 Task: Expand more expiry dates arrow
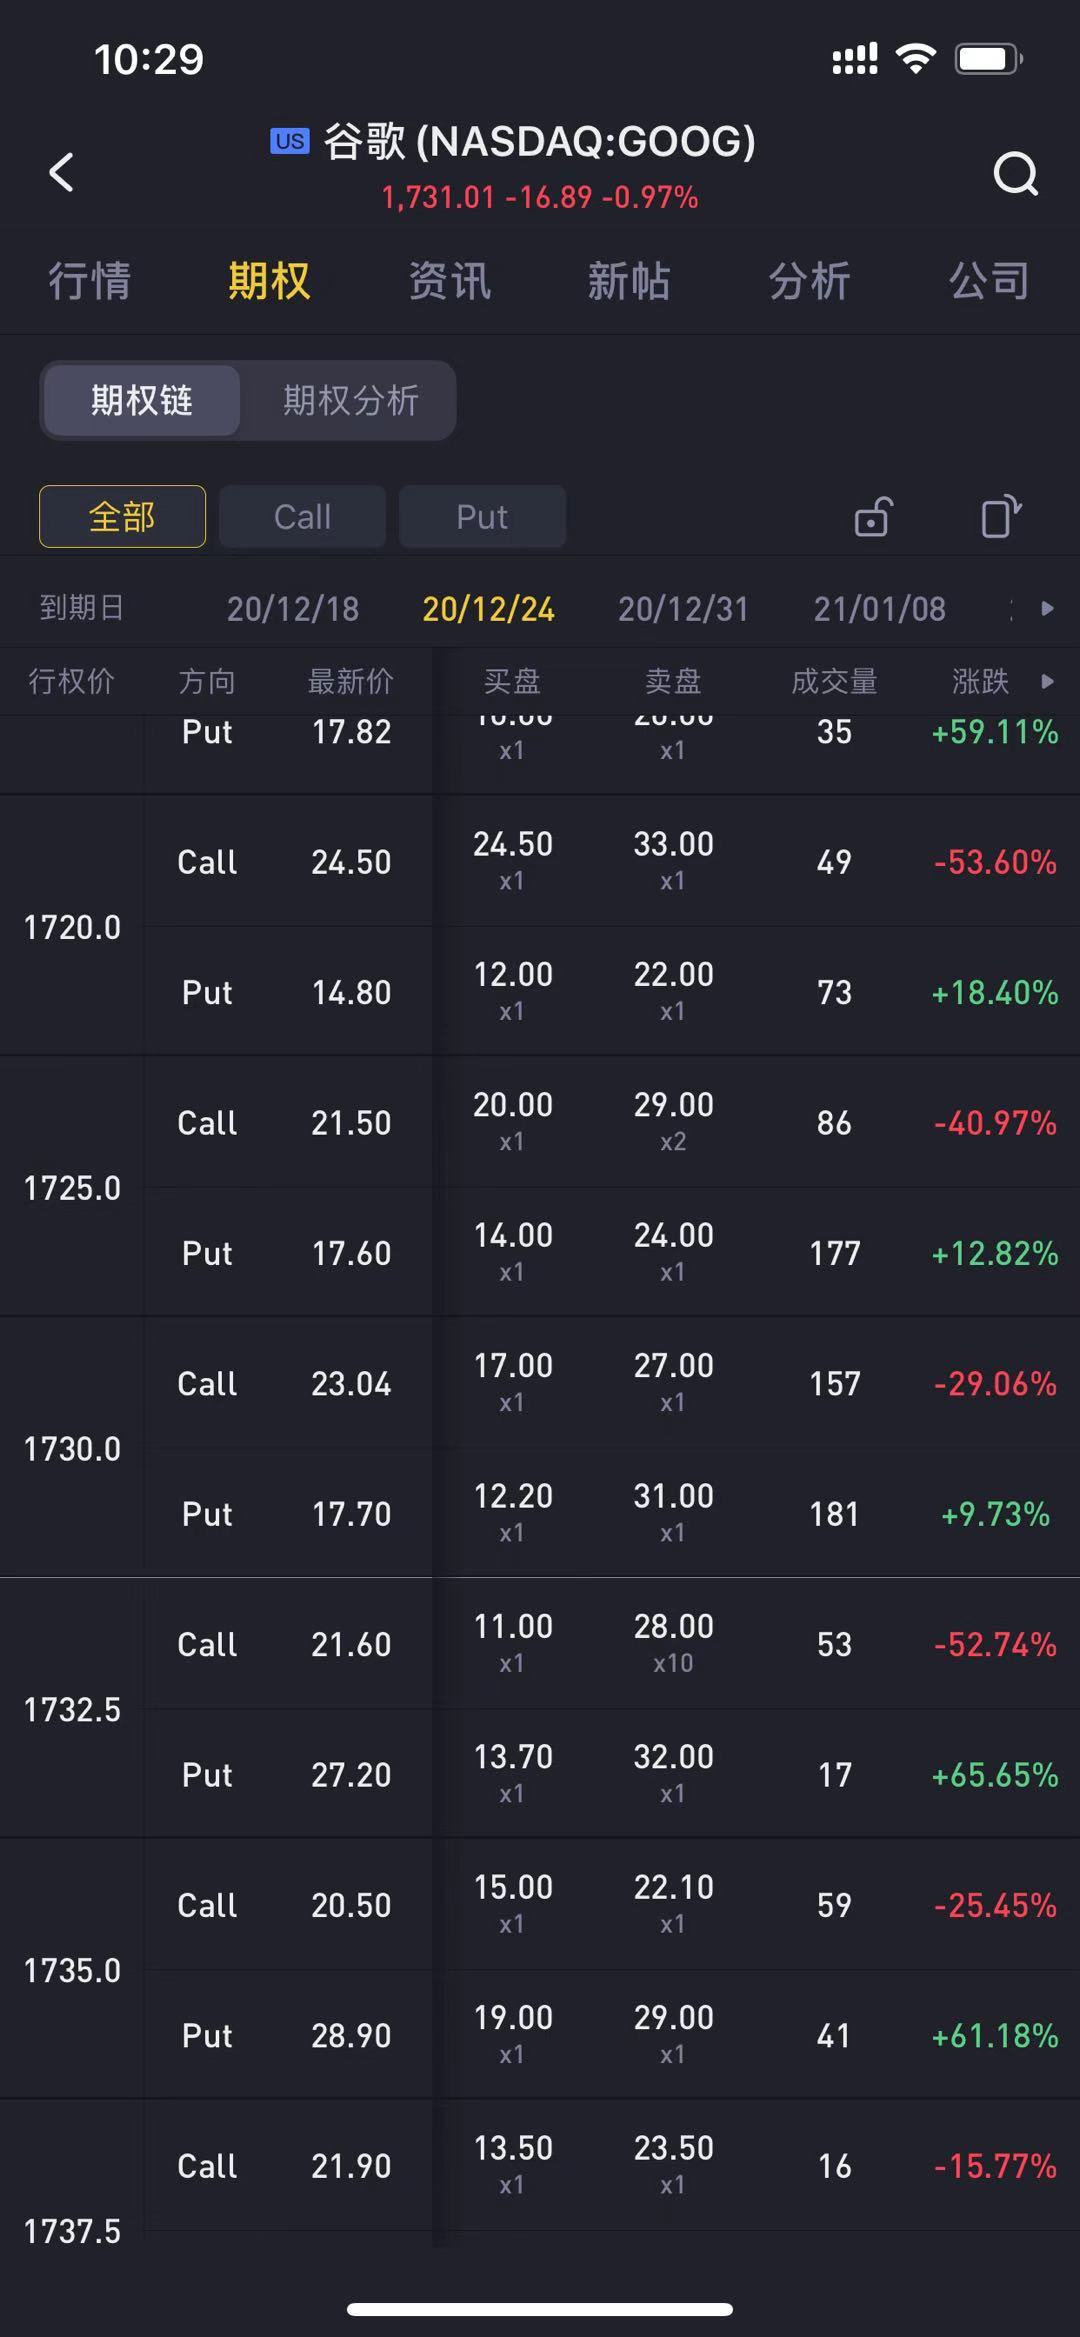coord(1047,608)
